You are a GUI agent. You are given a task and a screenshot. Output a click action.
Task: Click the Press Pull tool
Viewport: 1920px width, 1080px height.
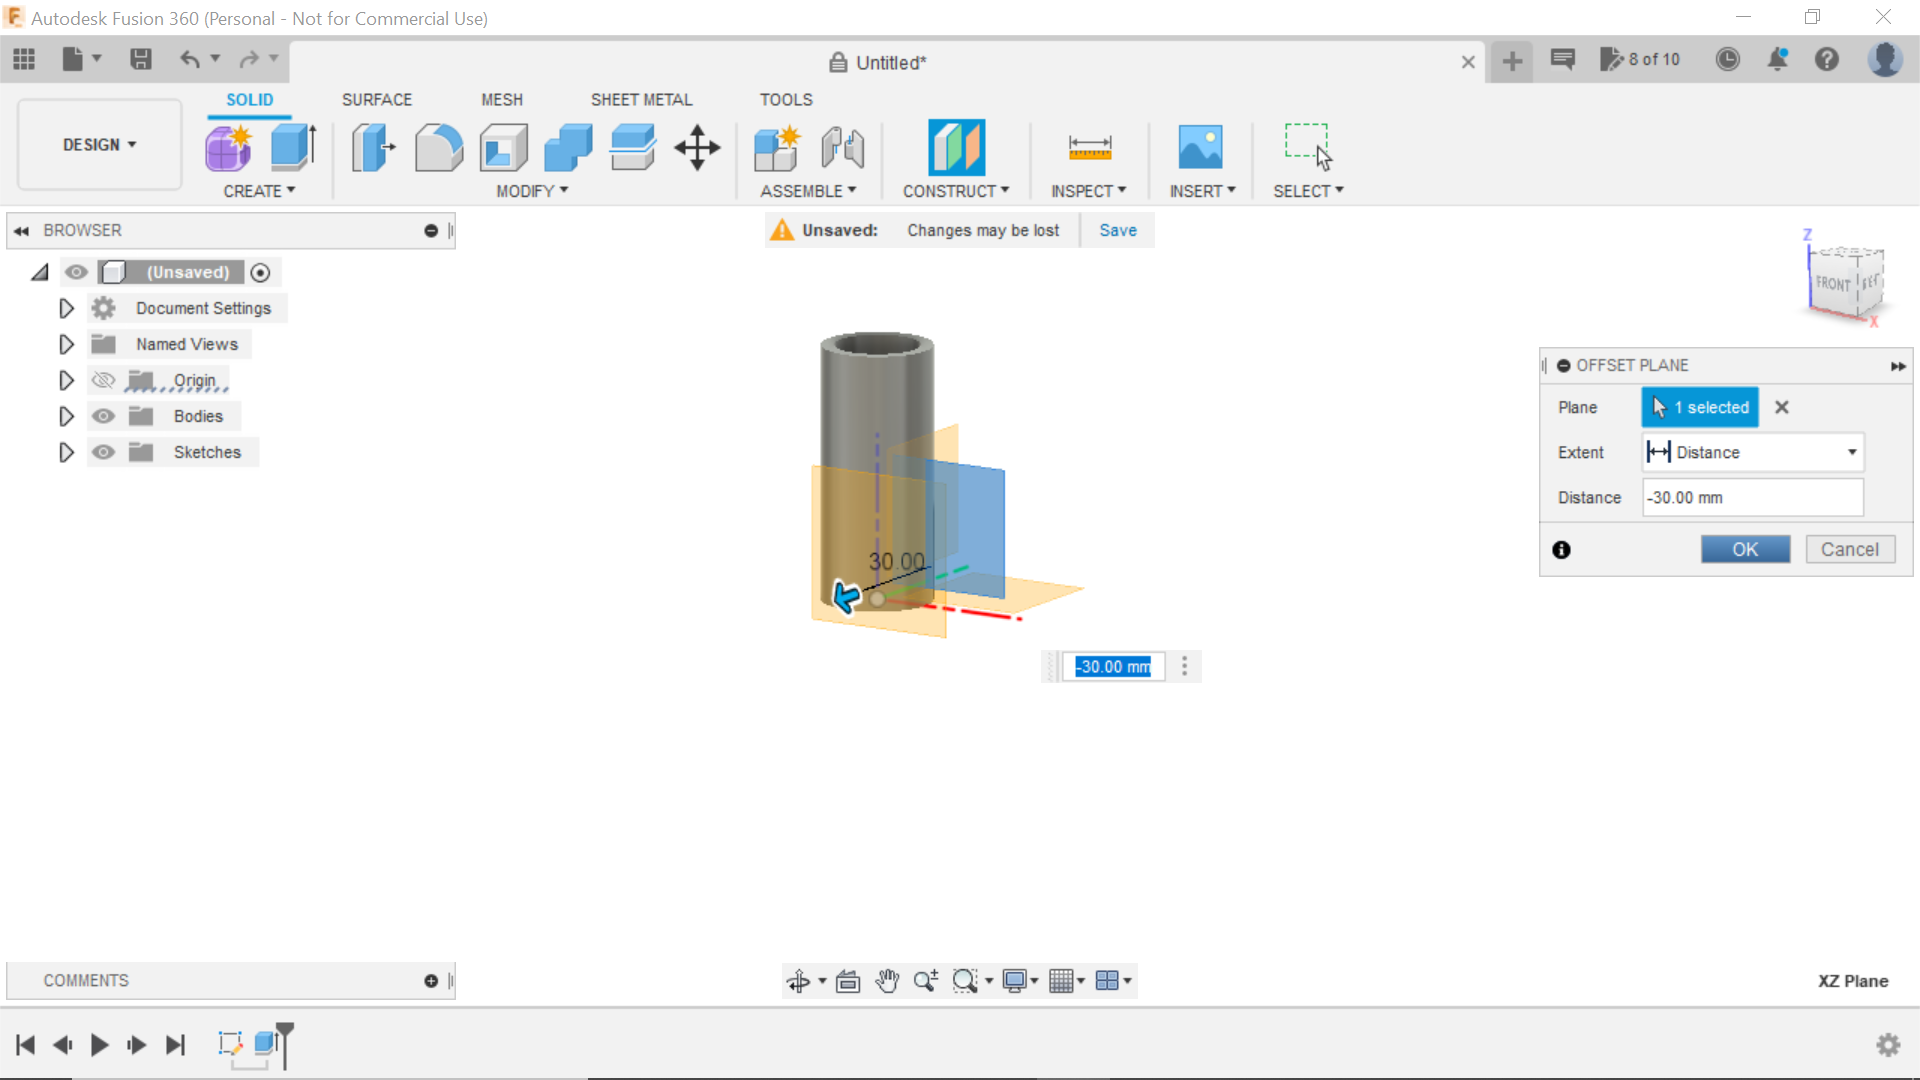pyautogui.click(x=372, y=147)
